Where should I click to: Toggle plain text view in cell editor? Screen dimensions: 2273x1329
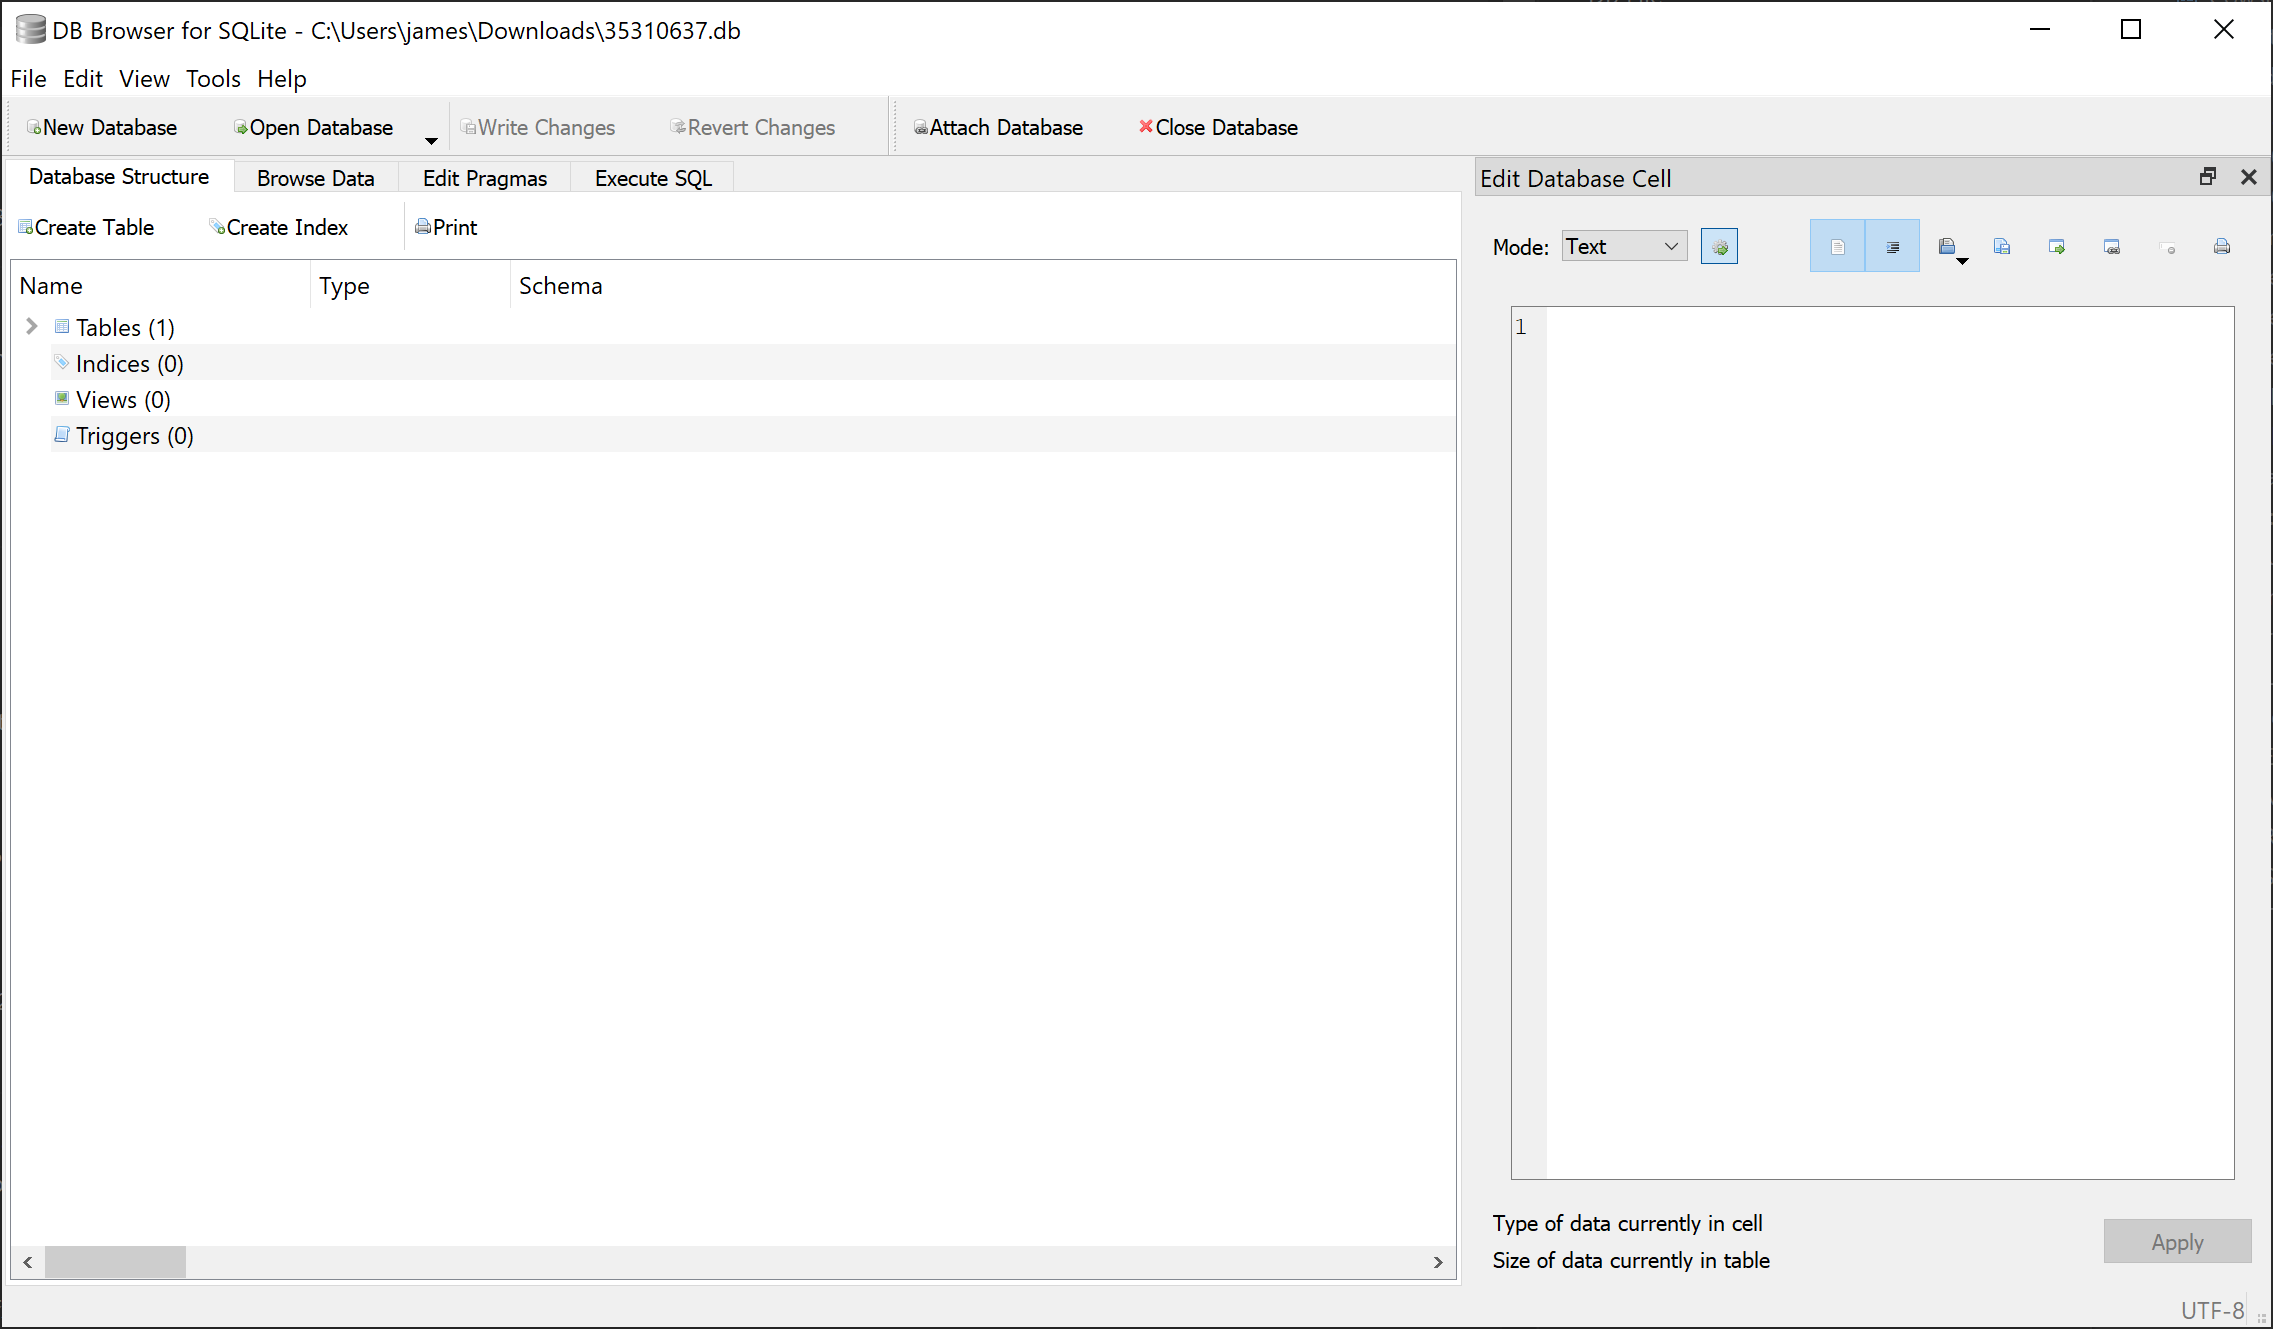click(x=1837, y=246)
